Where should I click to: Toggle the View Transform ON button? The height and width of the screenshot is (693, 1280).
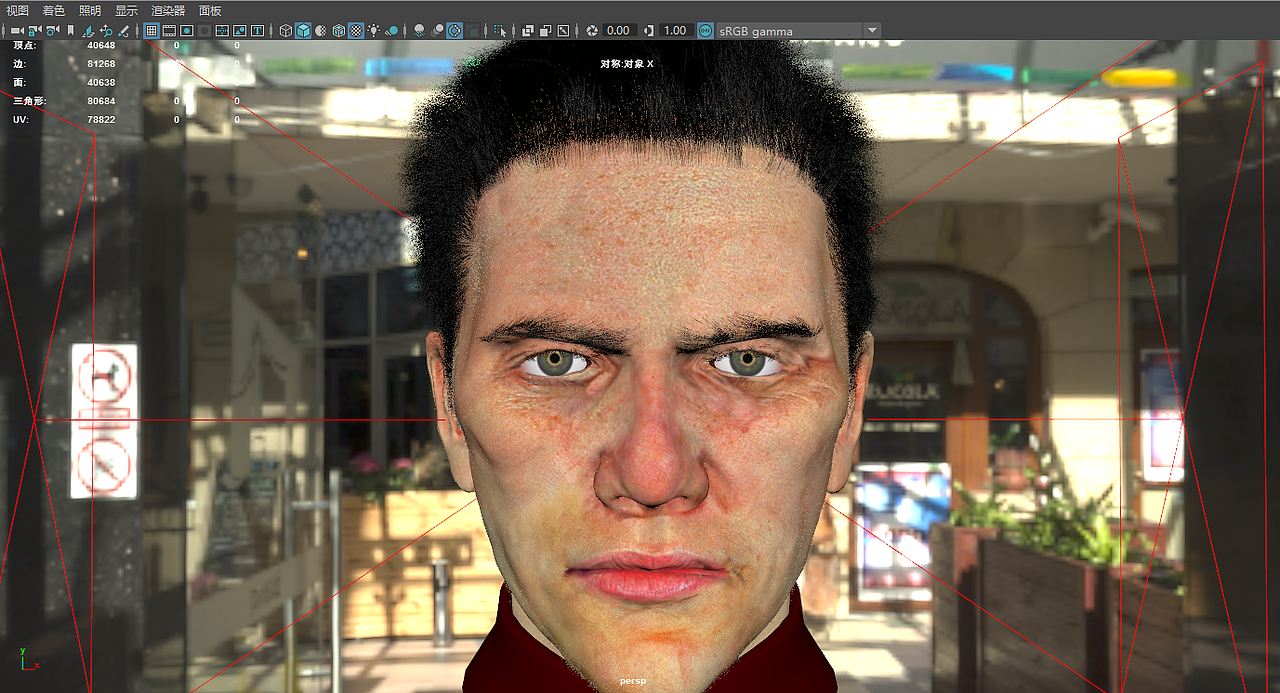706,30
